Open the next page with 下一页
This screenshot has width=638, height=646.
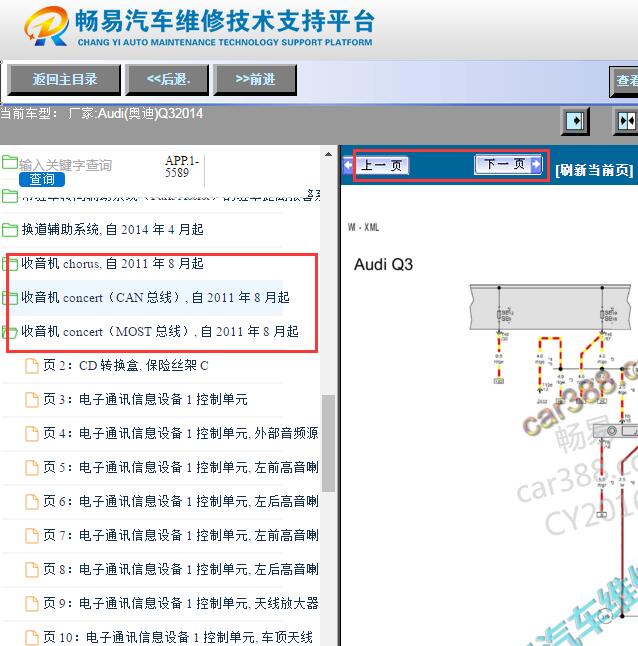click(x=508, y=164)
